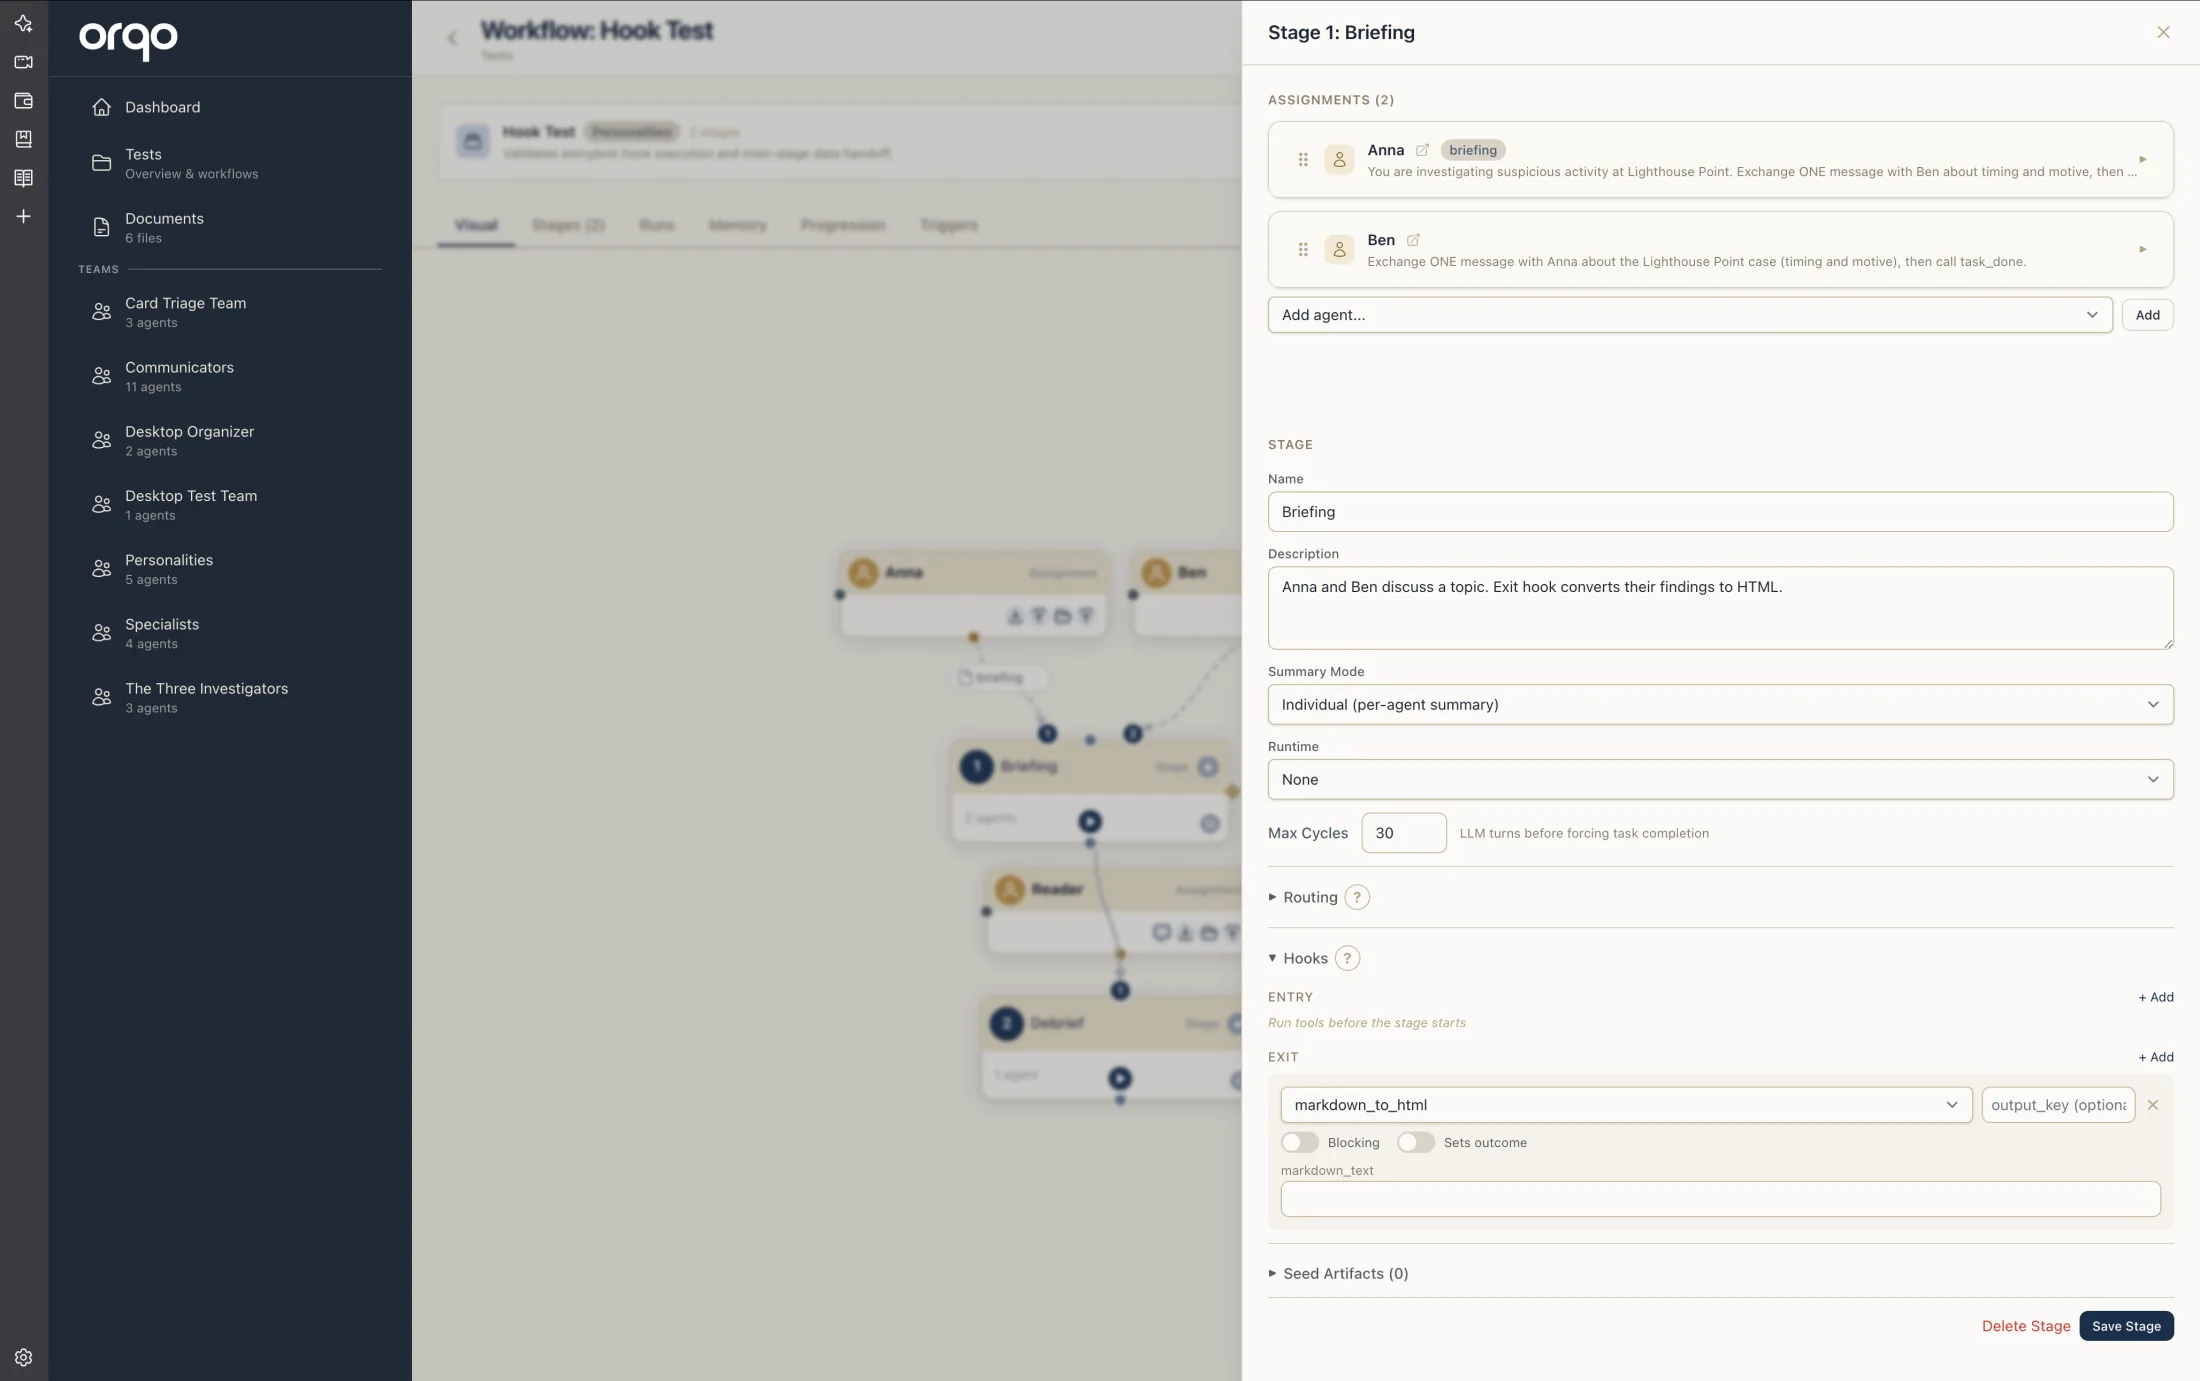
Task: Open the Routing help question mark
Action: [1357, 897]
